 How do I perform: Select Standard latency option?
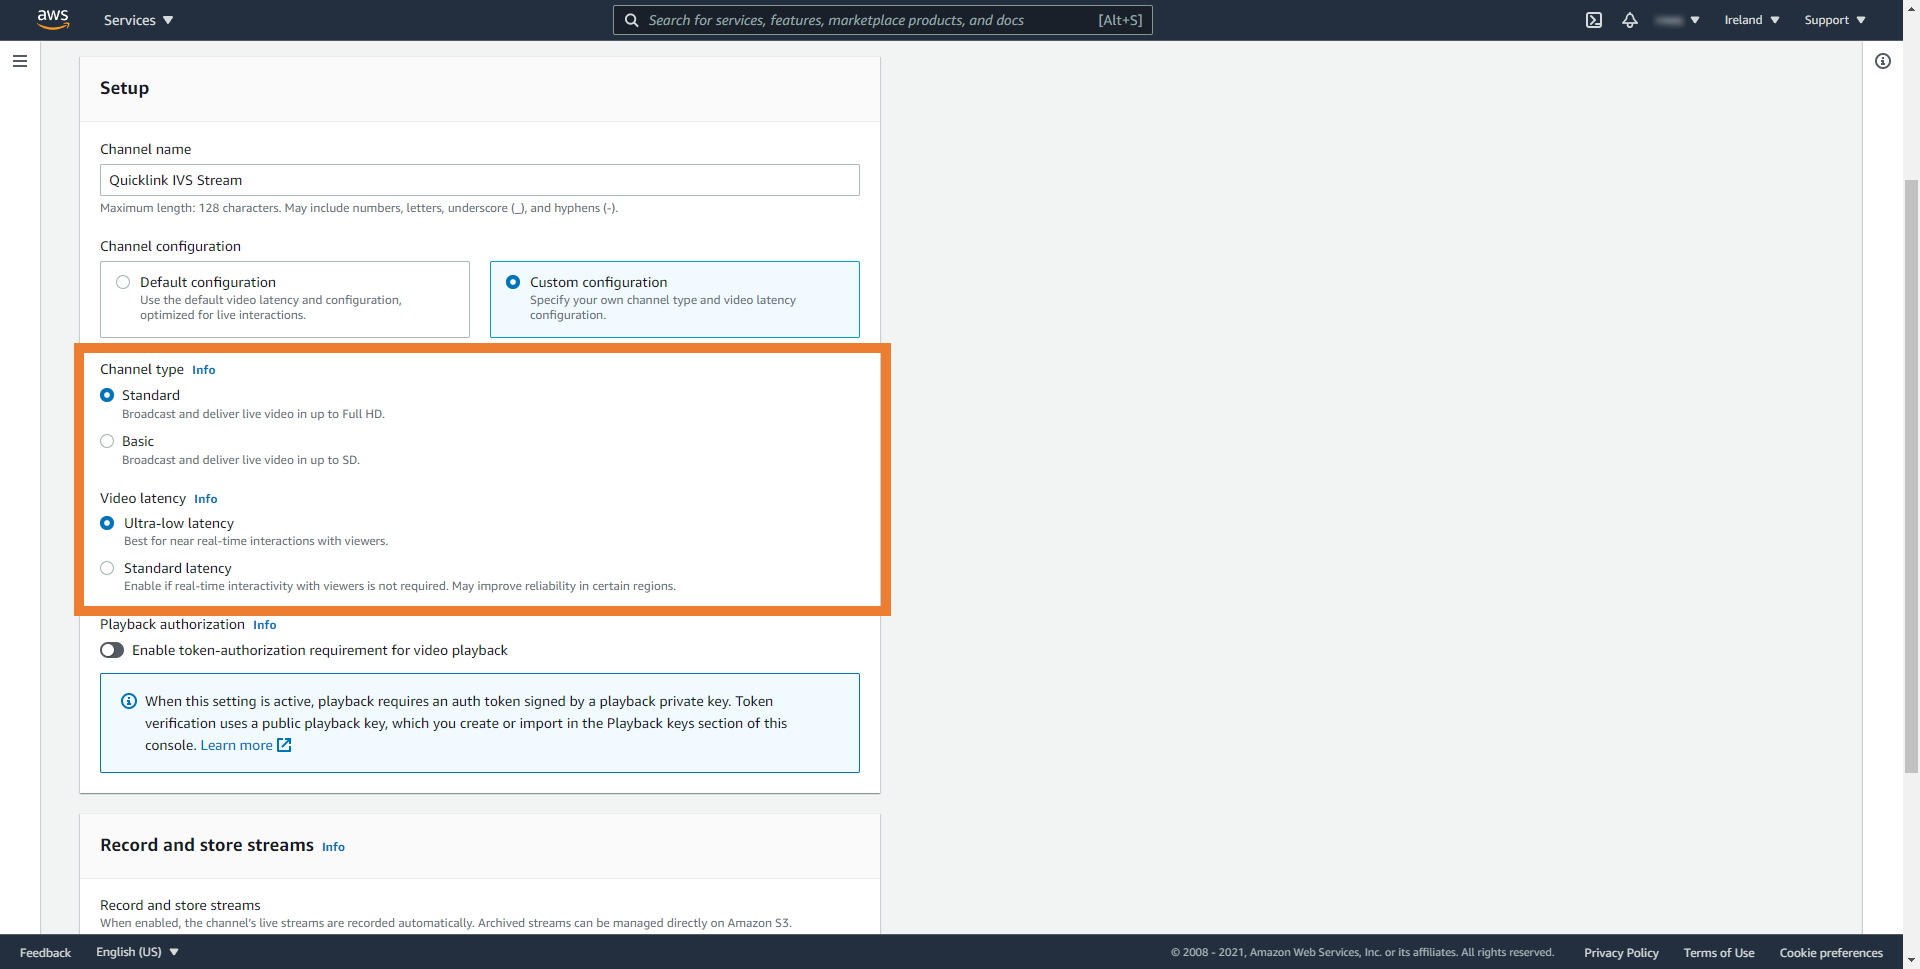click(x=107, y=568)
